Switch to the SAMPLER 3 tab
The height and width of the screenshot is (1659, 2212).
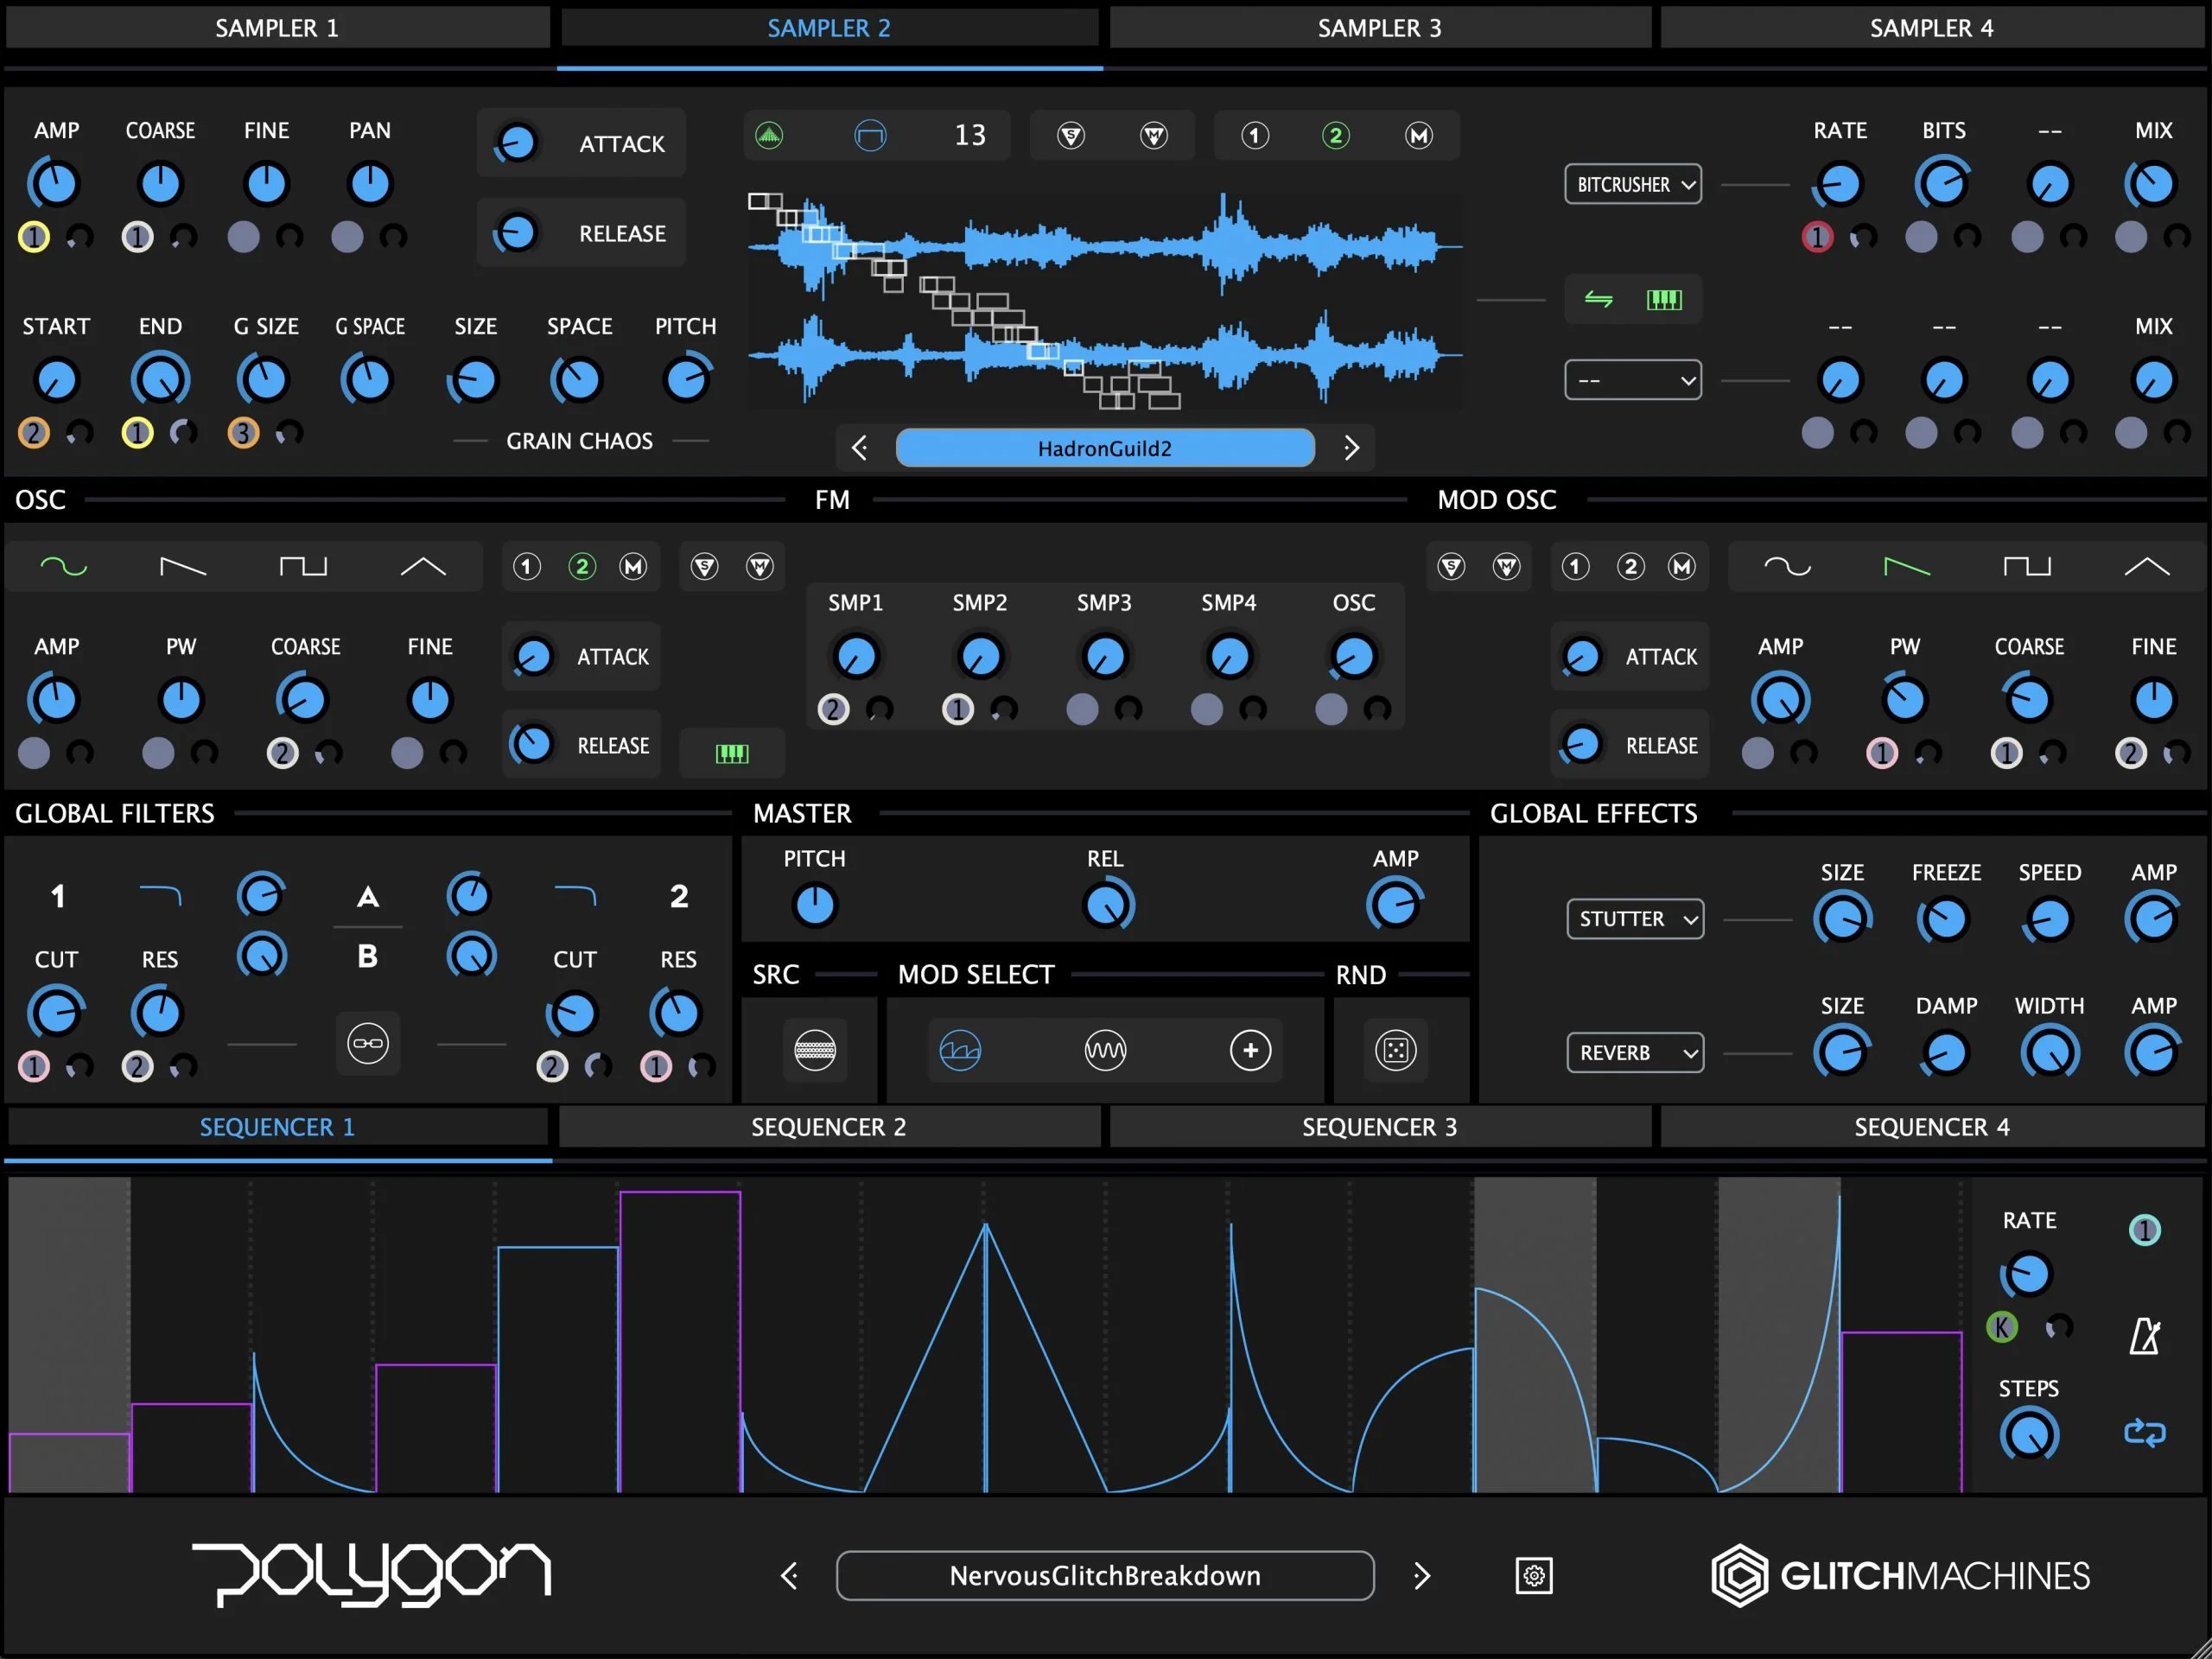point(1380,27)
